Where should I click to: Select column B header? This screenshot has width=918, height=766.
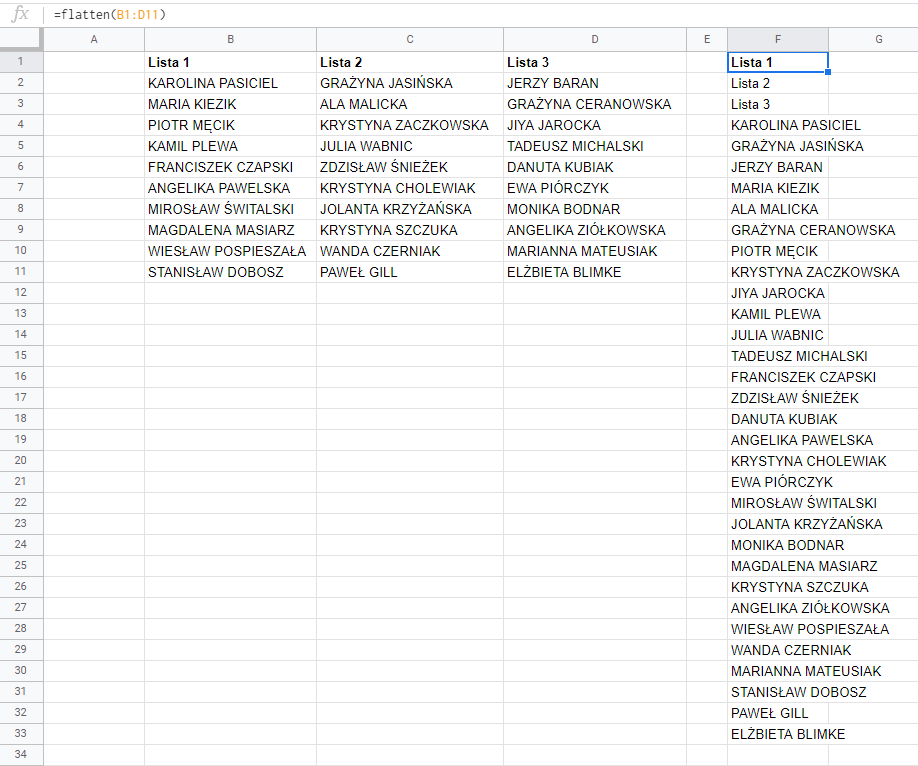click(230, 39)
